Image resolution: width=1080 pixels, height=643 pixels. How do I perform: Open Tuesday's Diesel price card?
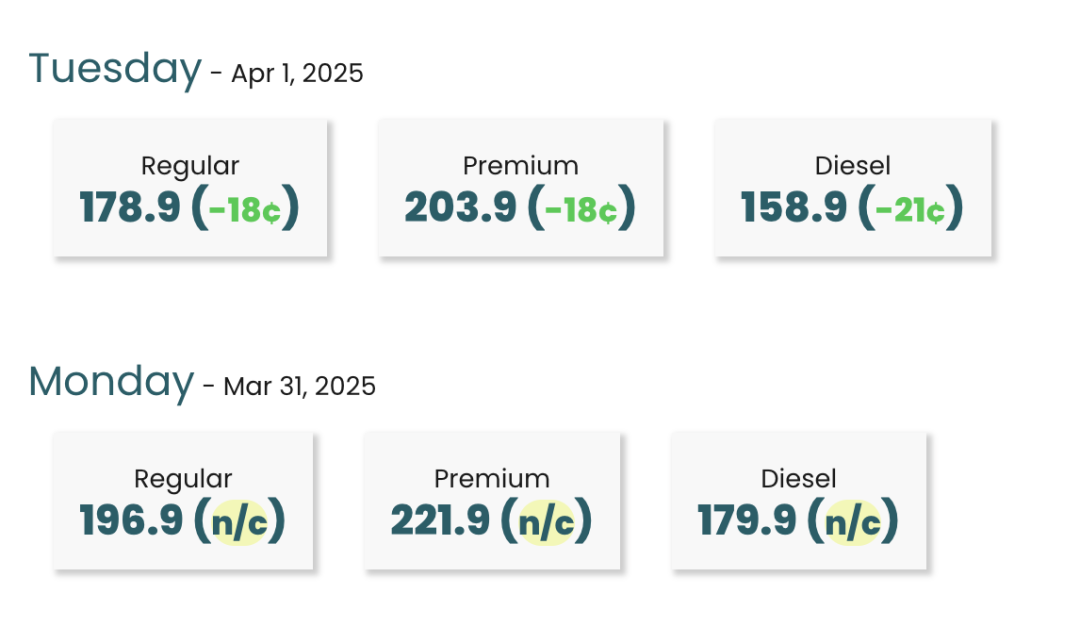click(x=853, y=188)
